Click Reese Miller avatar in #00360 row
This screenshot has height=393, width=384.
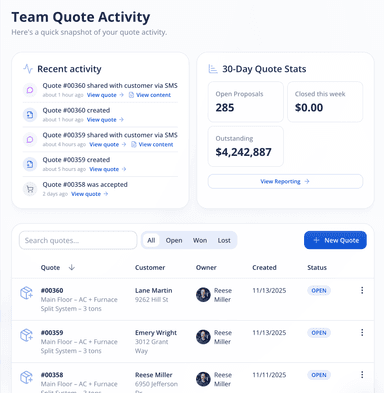click(x=203, y=295)
